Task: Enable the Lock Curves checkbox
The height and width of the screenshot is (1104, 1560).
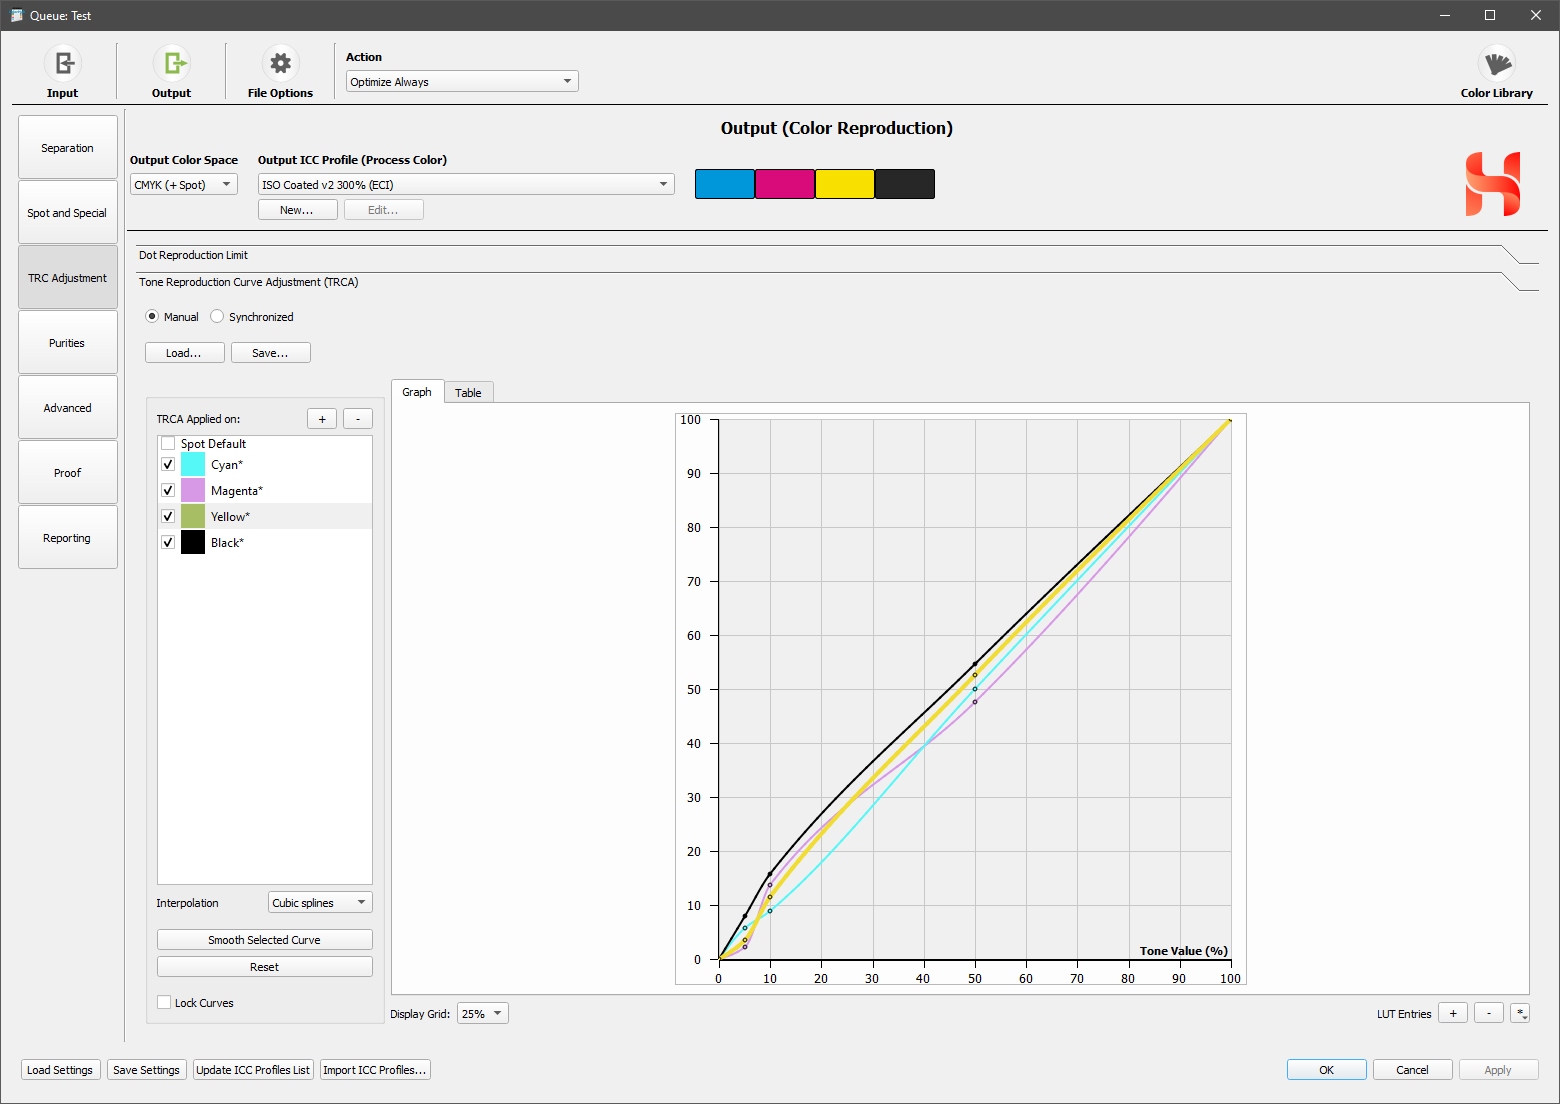Action: 164,1003
